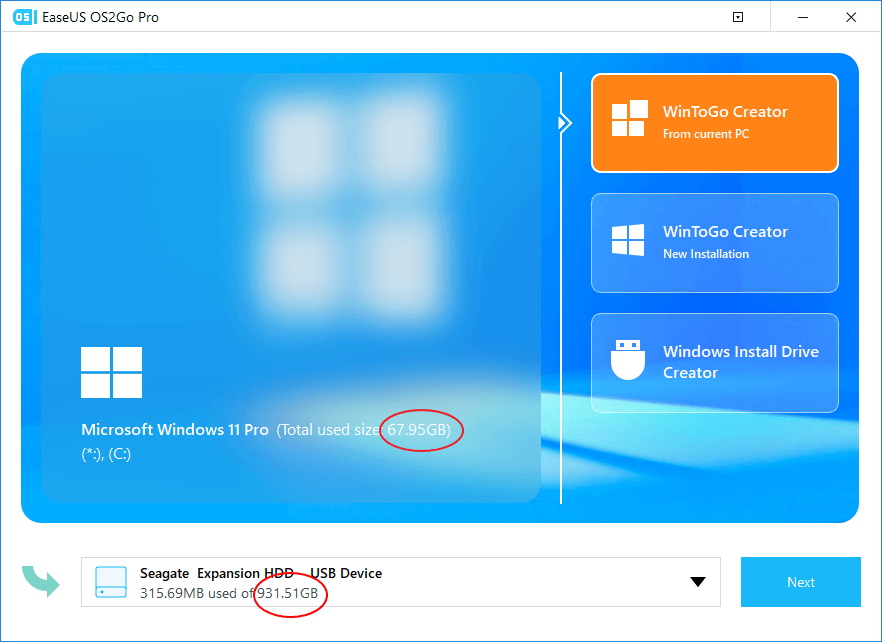This screenshot has width=882, height=642.
Task: Click the Next button
Action: click(800, 582)
